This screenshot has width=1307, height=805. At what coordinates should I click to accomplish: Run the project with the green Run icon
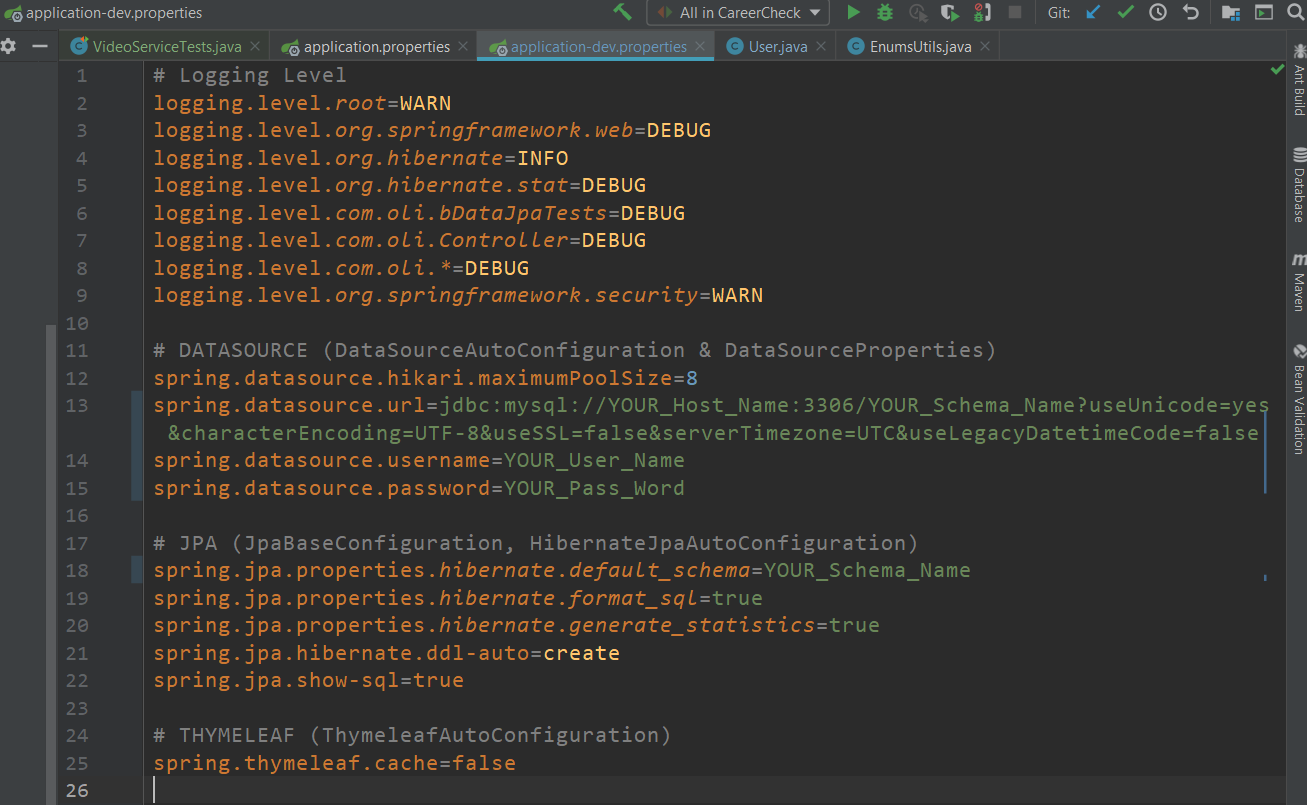pyautogui.click(x=853, y=13)
